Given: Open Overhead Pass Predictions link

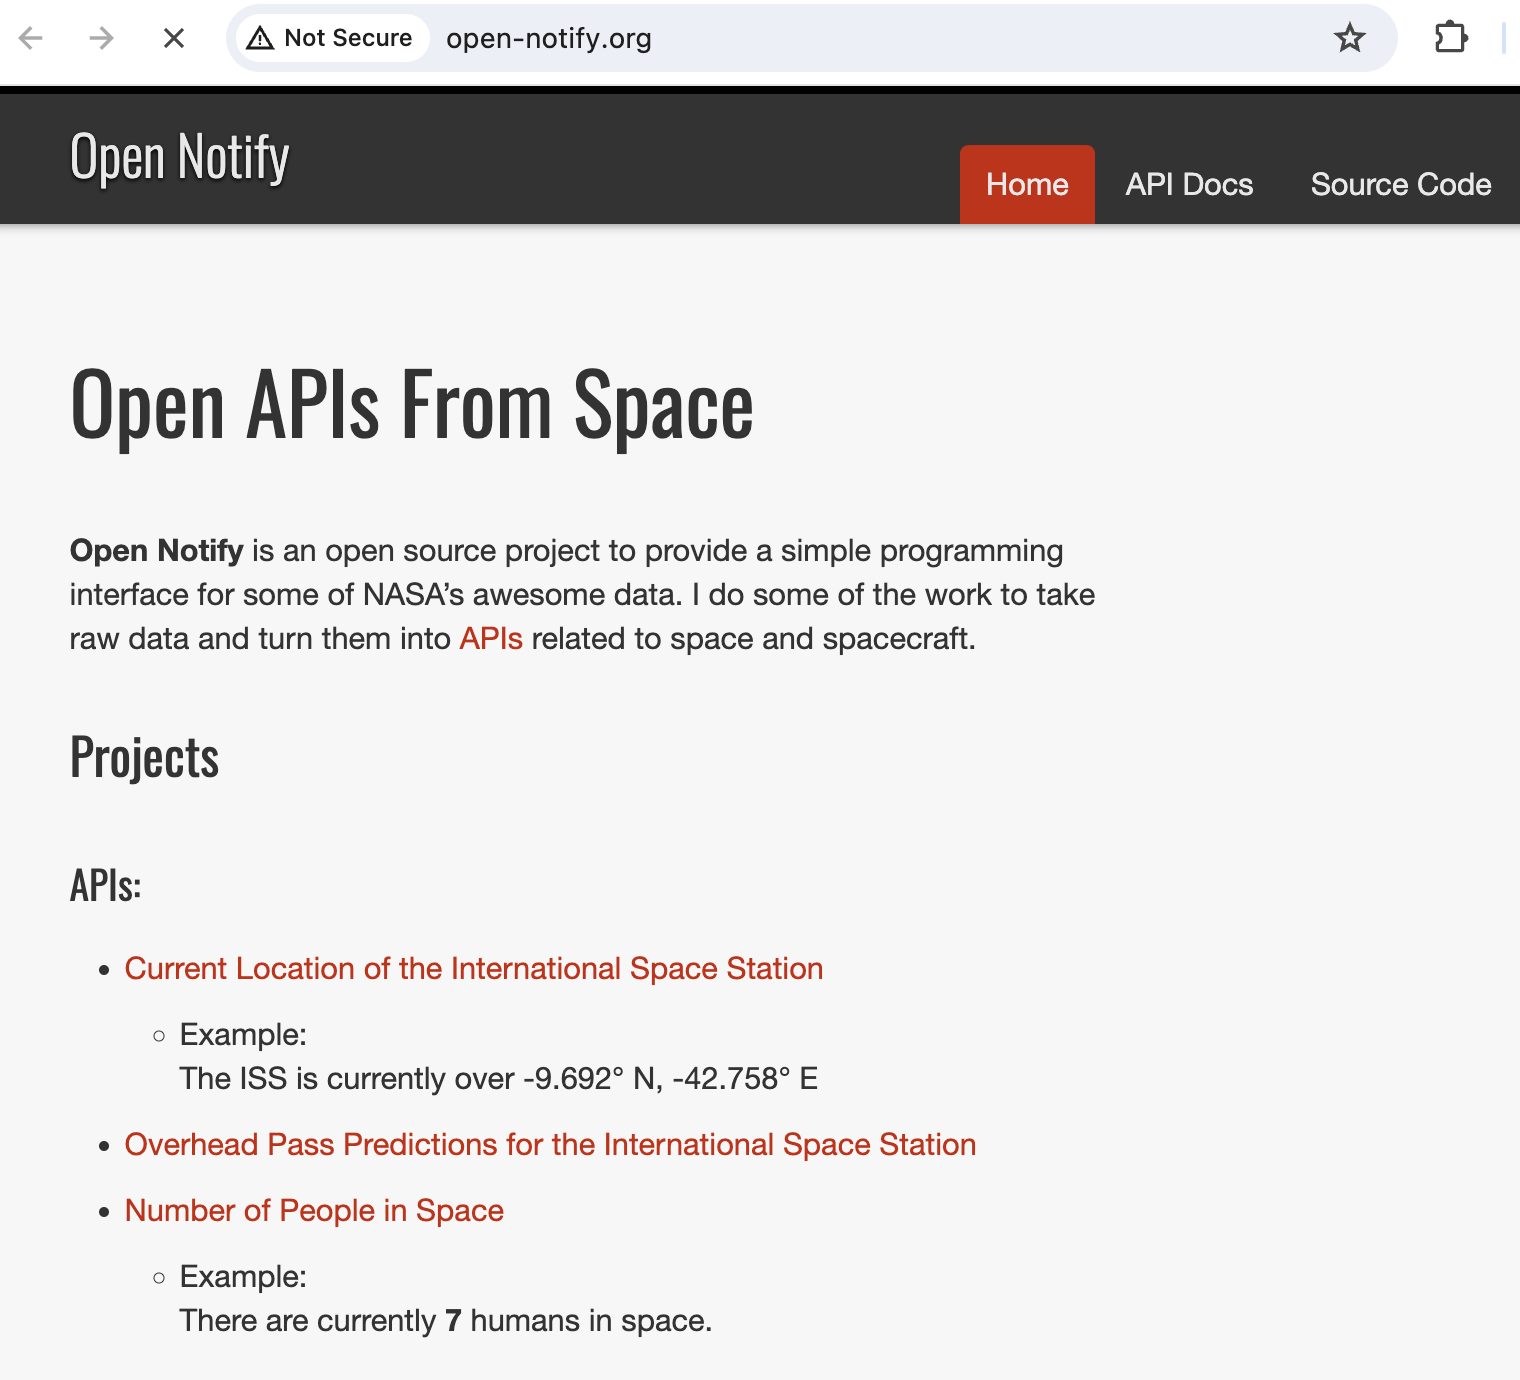Looking at the screenshot, I should click(x=550, y=1144).
